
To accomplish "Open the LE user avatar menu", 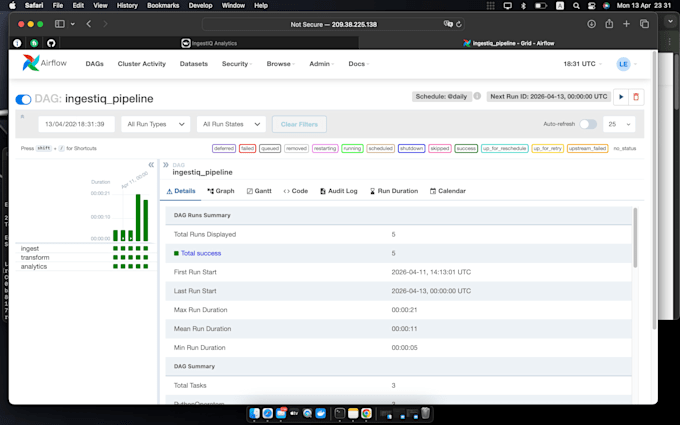I will click(x=627, y=64).
